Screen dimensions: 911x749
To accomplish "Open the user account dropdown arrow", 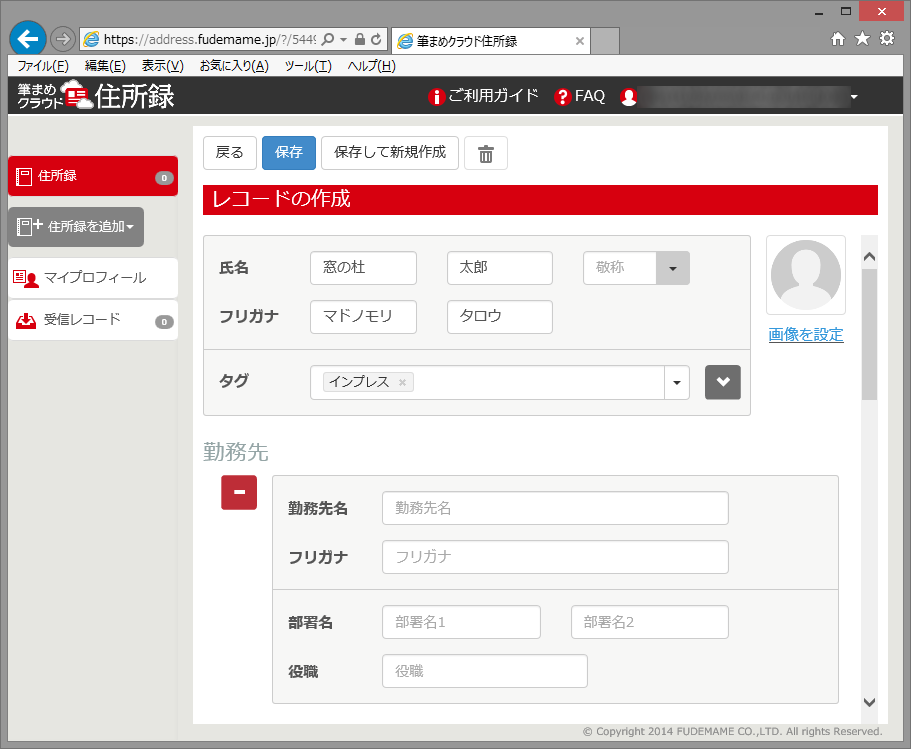I will coord(854,97).
